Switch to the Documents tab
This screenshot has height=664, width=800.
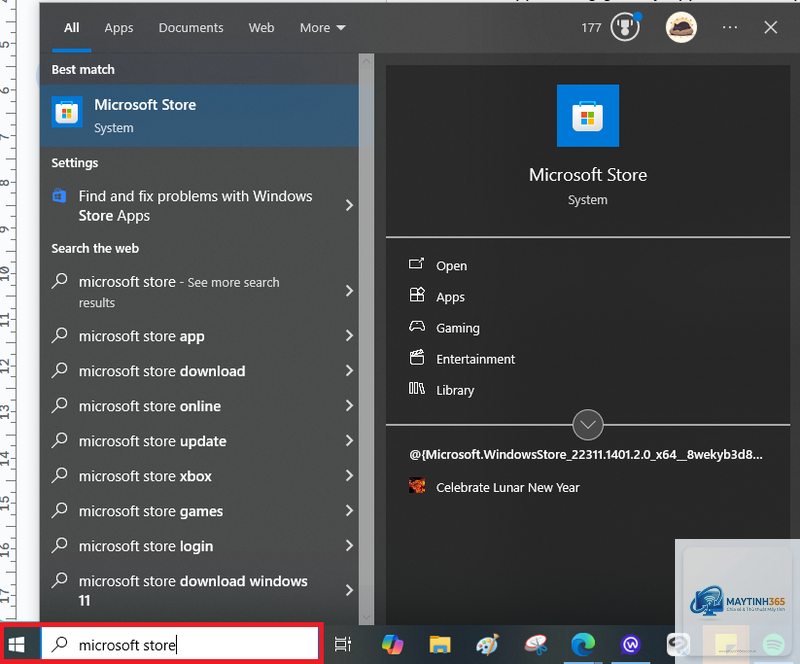point(191,28)
